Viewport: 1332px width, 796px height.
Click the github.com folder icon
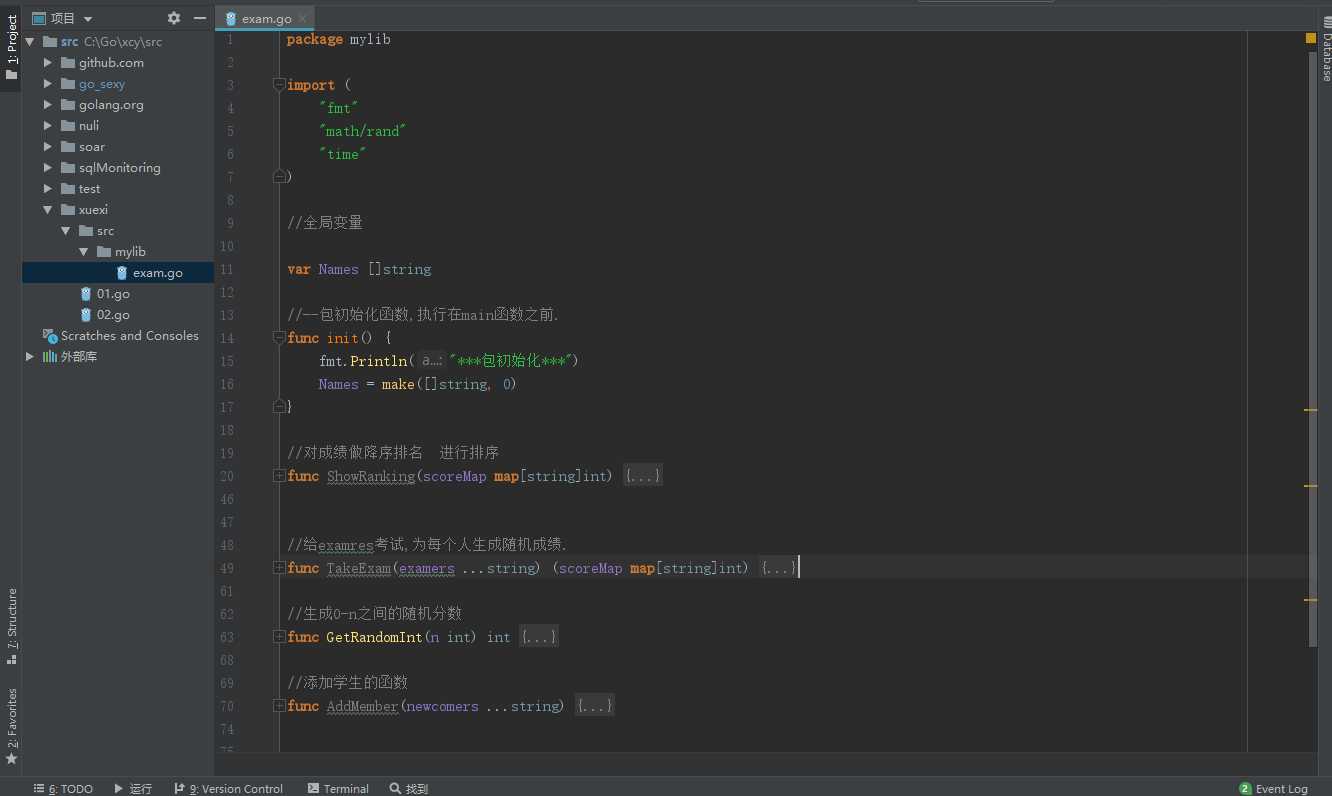tap(68, 63)
